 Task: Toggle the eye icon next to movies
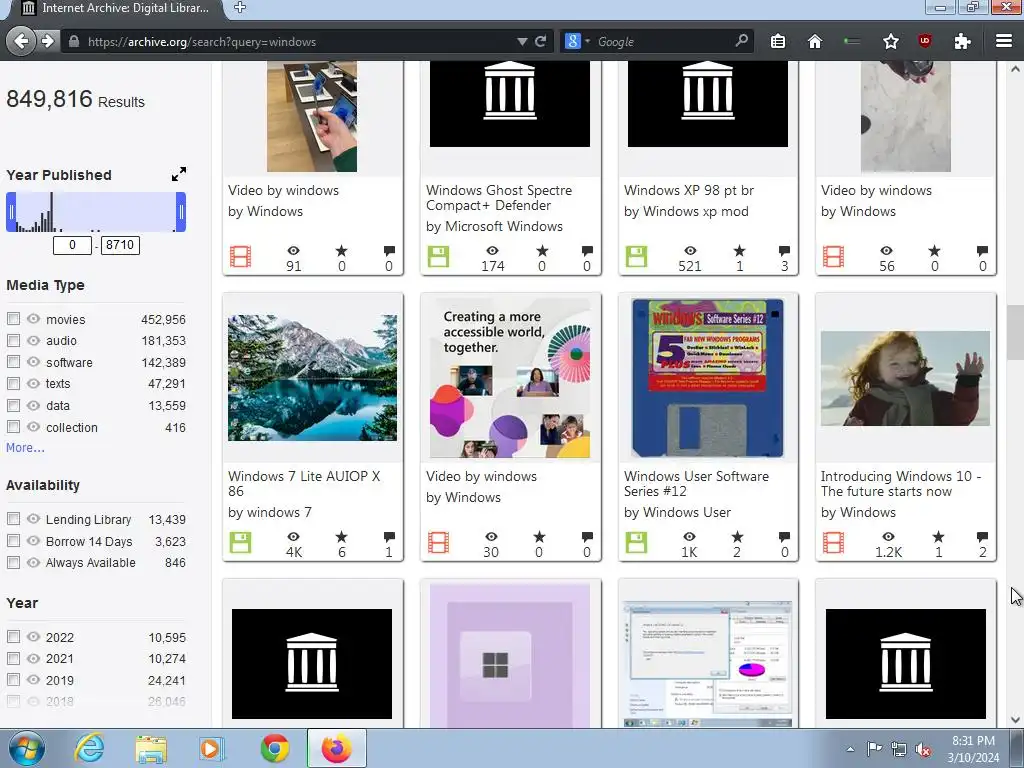tap(33, 319)
